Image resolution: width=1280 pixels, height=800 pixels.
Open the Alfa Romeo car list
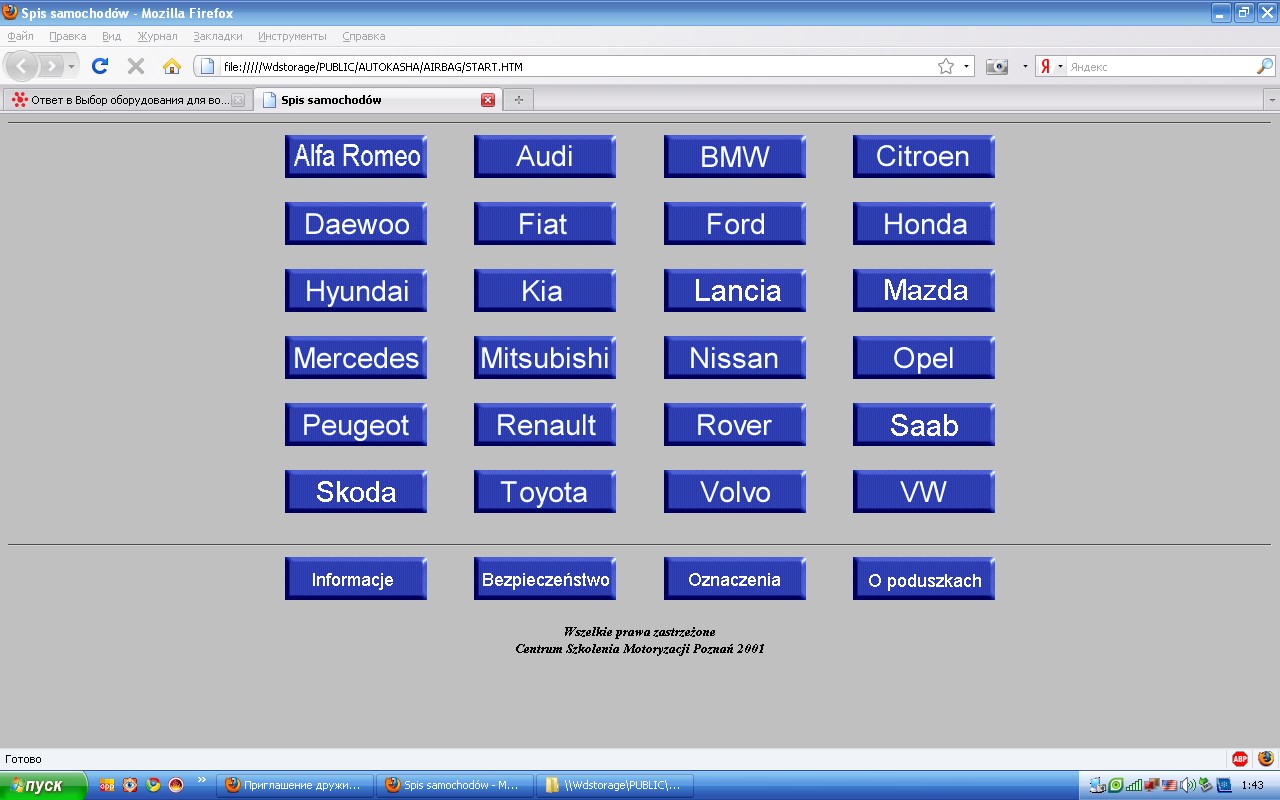point(356,157)
